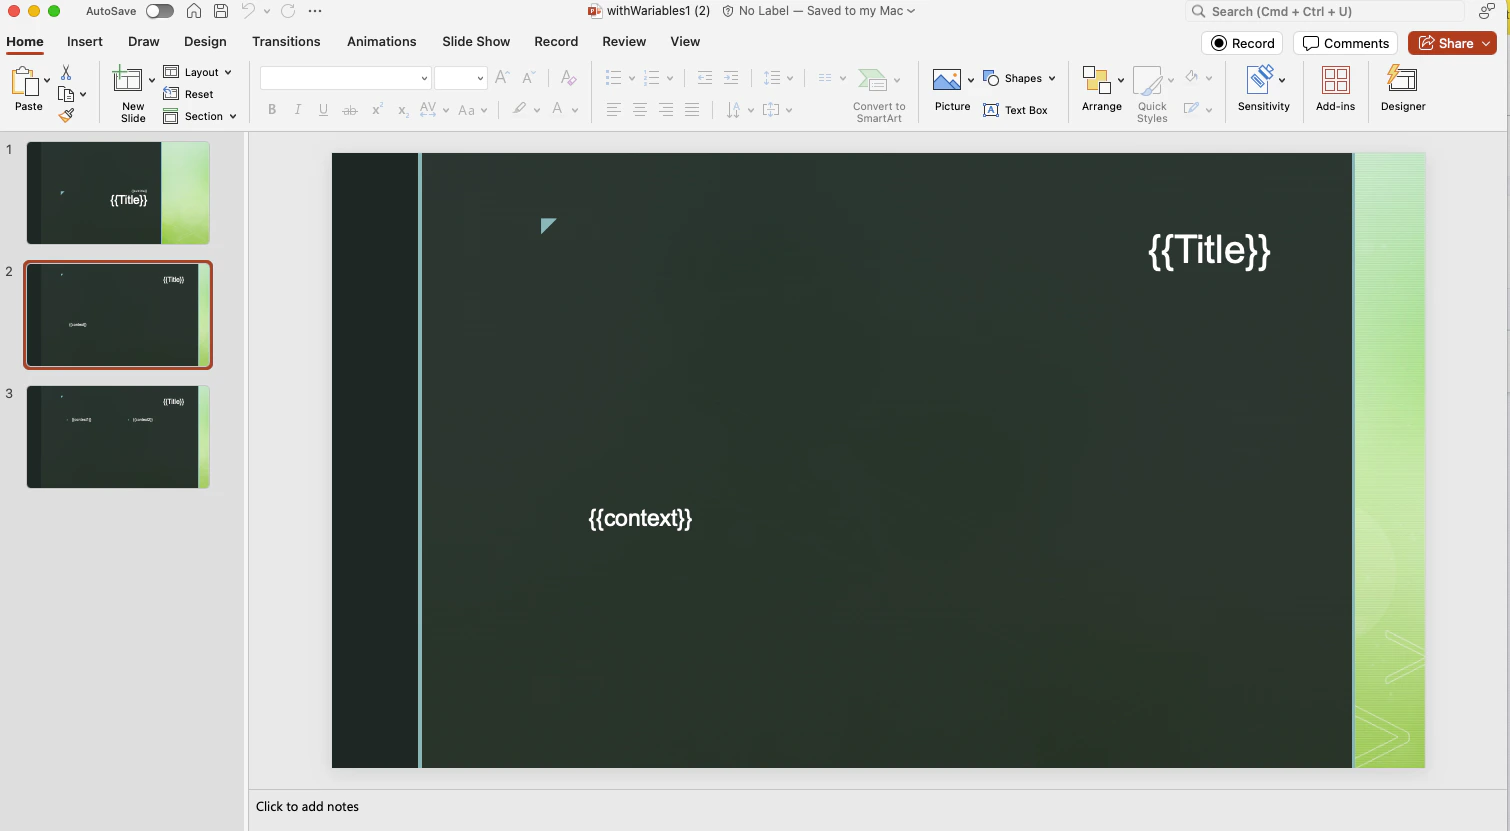Toggle Strikethrough formatting
Viewport: 1510px width, 831px height.
(350, 110)
